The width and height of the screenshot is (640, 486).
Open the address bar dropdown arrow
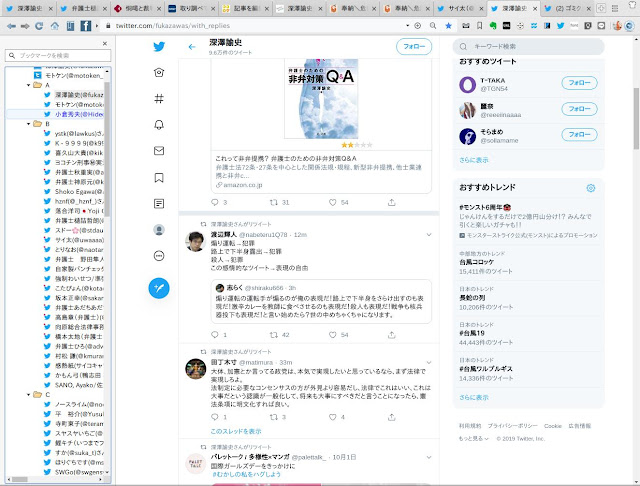pyautogui.click(x=407, y=25)
